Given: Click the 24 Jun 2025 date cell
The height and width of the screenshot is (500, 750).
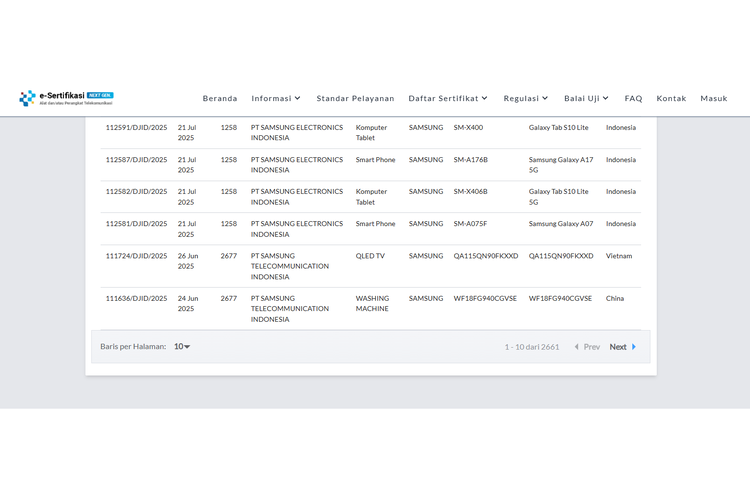Looking at the screenshot, I should (x=188, y=303).
